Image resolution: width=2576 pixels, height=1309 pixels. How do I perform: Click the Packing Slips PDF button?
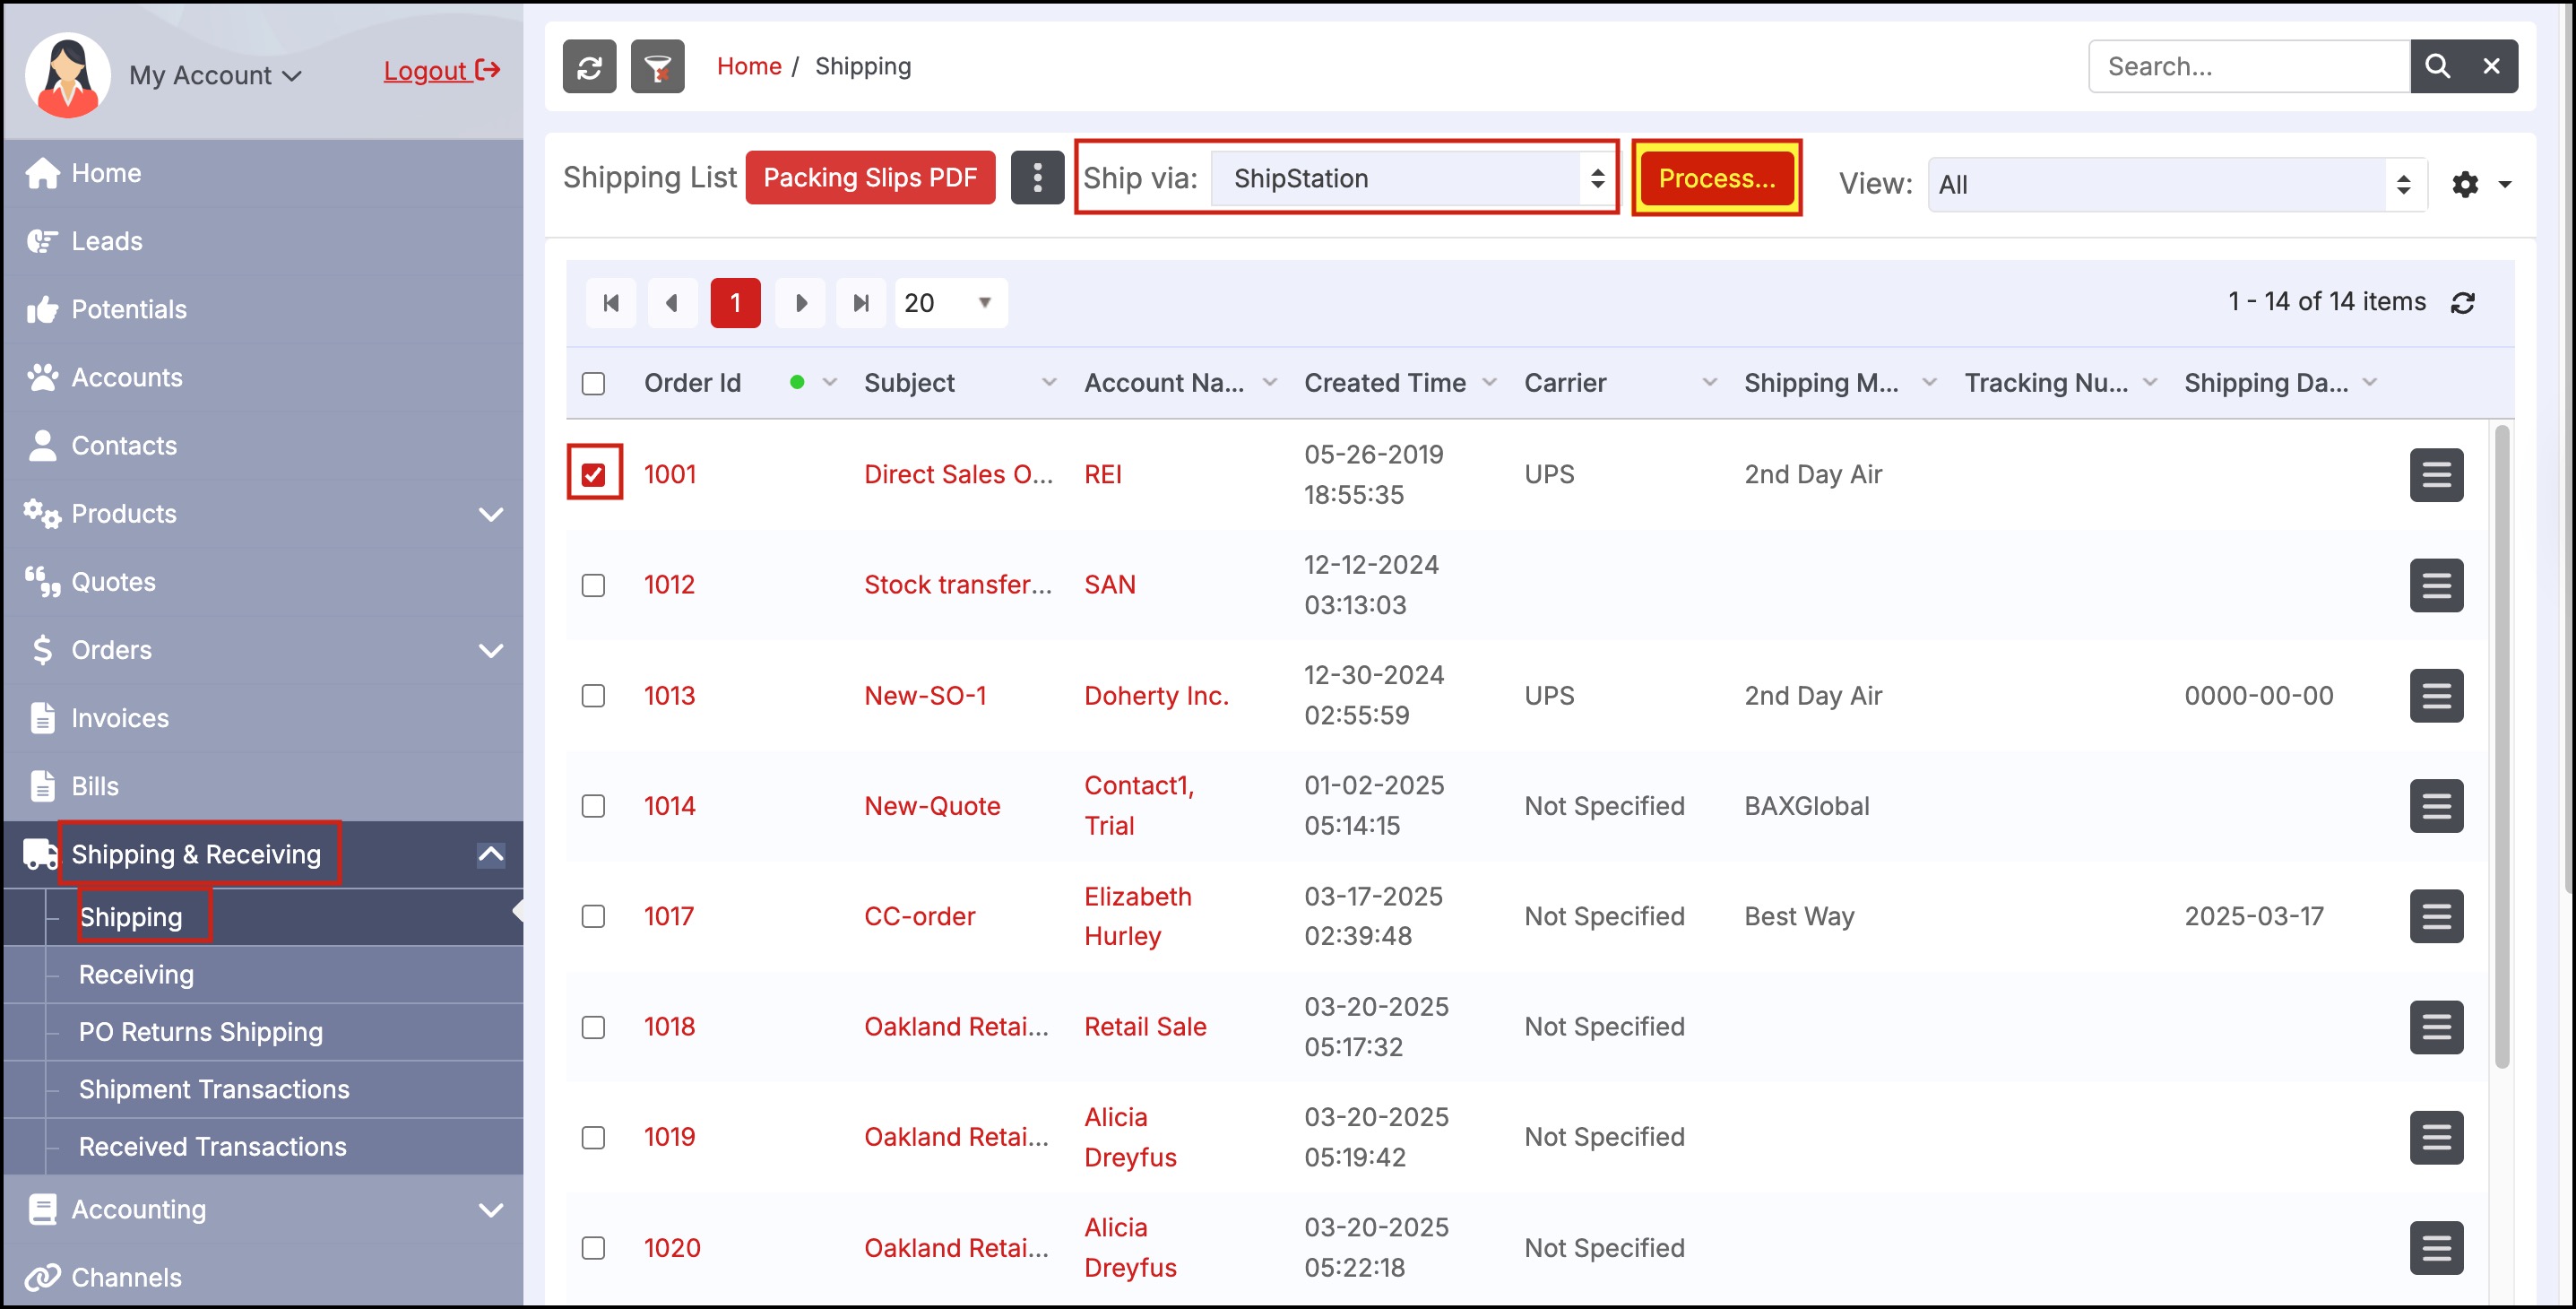pos(869,178)
